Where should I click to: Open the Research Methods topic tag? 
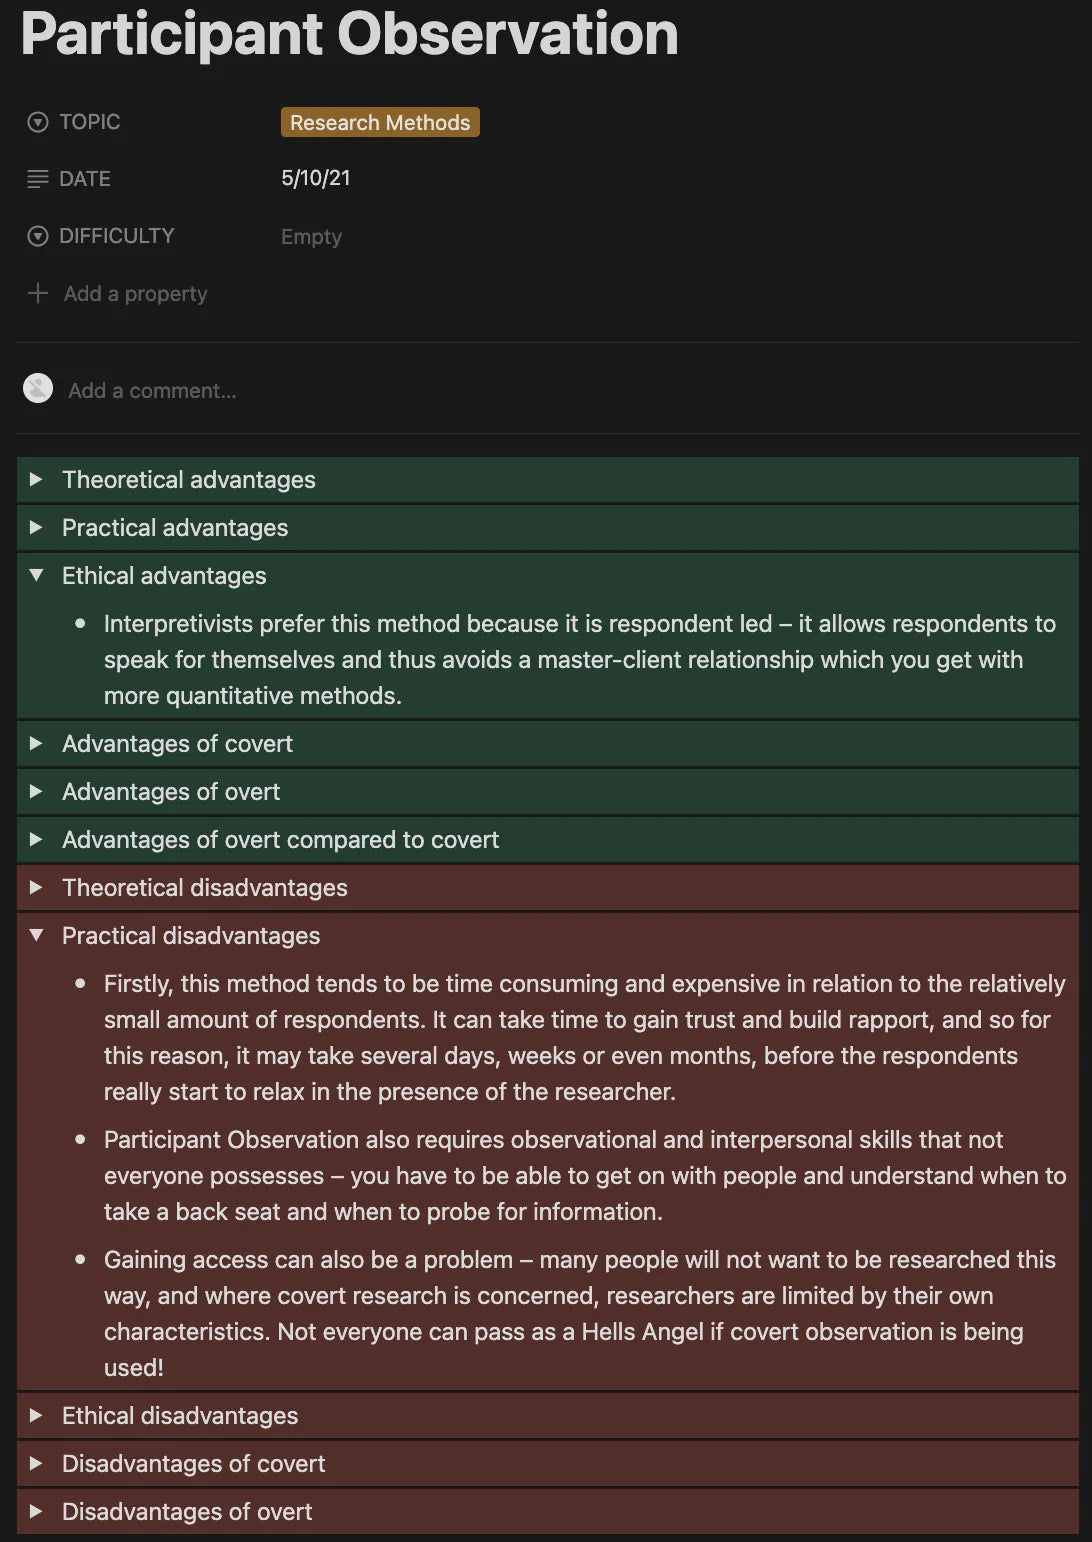pos(380,122)
